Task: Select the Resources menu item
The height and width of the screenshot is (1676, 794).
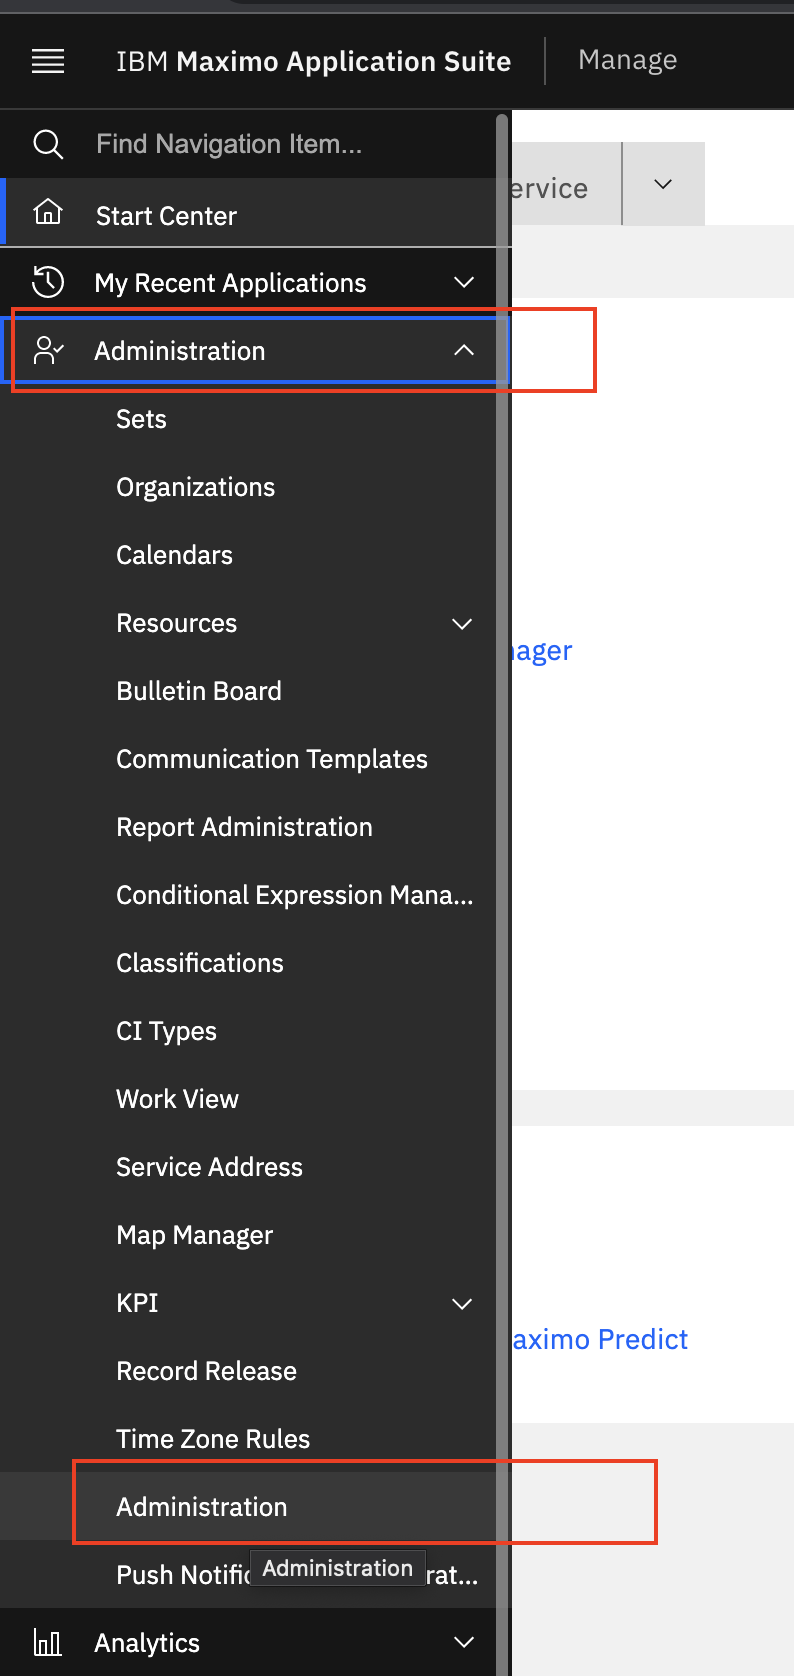Action: (x=176, y=623)
